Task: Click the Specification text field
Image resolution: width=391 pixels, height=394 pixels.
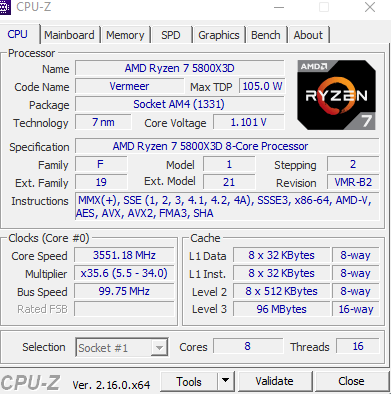Action: (227, 146)
